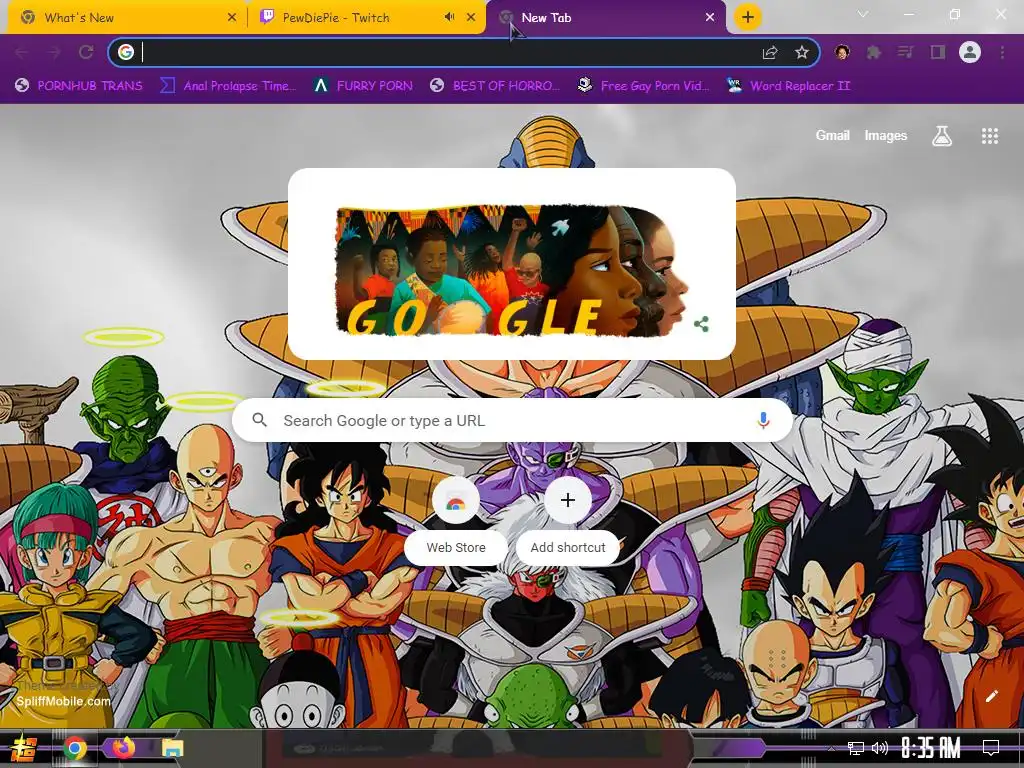The height and width of the screenshot is (768, 1024).
Task: Open the tab search chevron
Action: [x=863, y=14]
